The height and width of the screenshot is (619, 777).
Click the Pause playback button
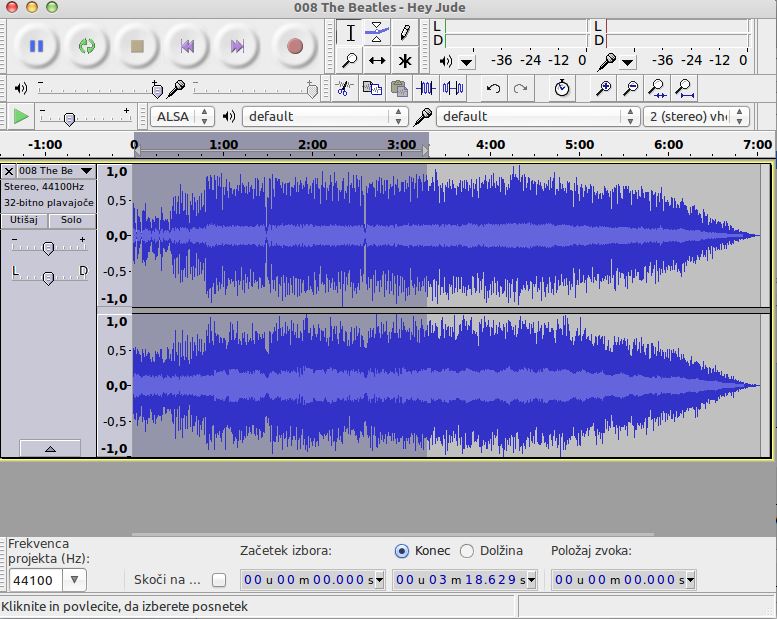click(37, 46)
